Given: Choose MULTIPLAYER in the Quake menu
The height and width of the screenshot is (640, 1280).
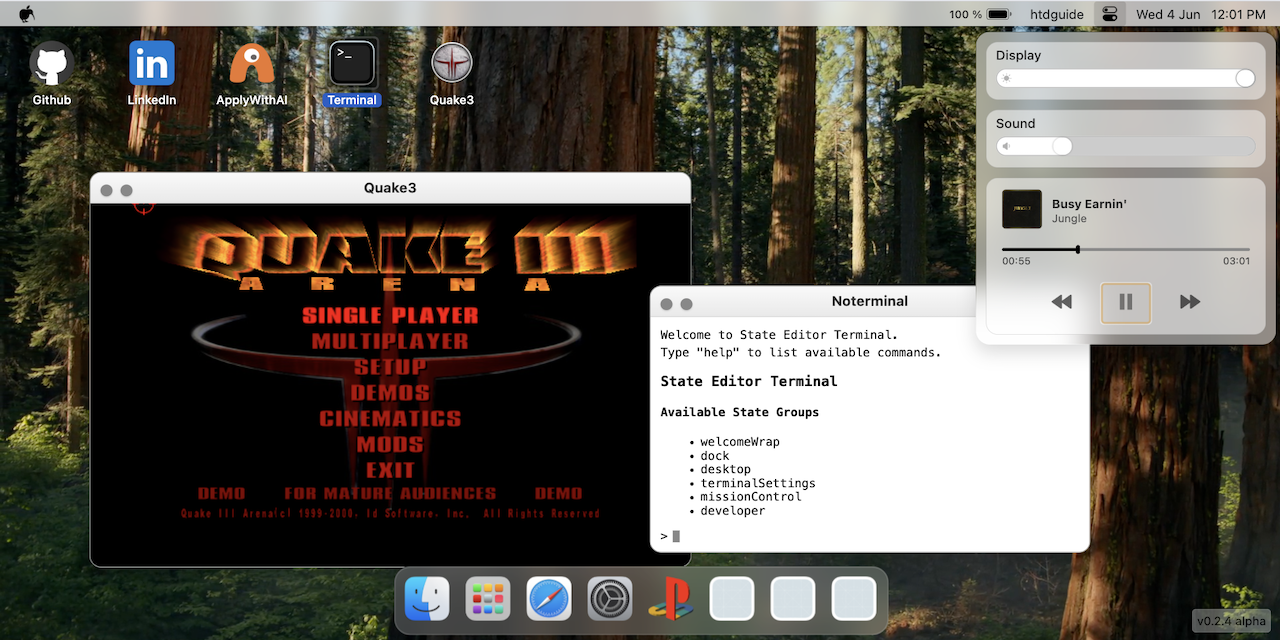Looking at the screenshot, I should click(x=390, y=341).
